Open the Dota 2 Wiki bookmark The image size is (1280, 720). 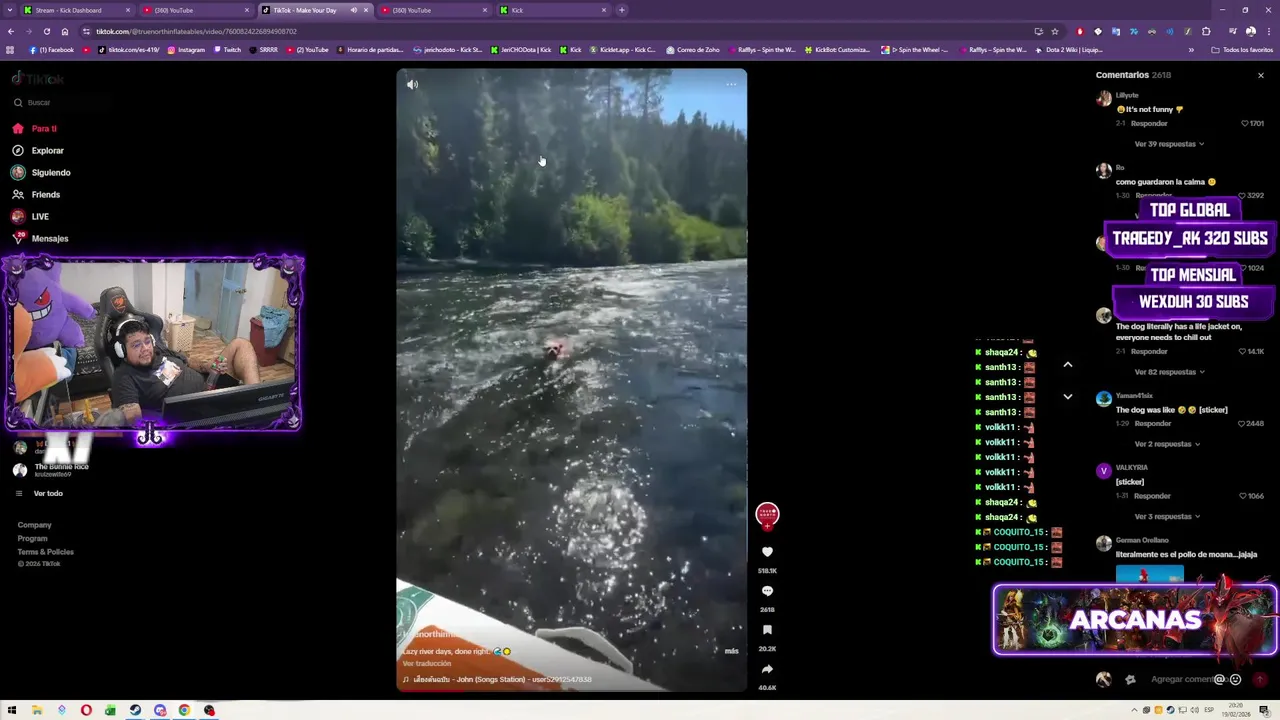1068,50
